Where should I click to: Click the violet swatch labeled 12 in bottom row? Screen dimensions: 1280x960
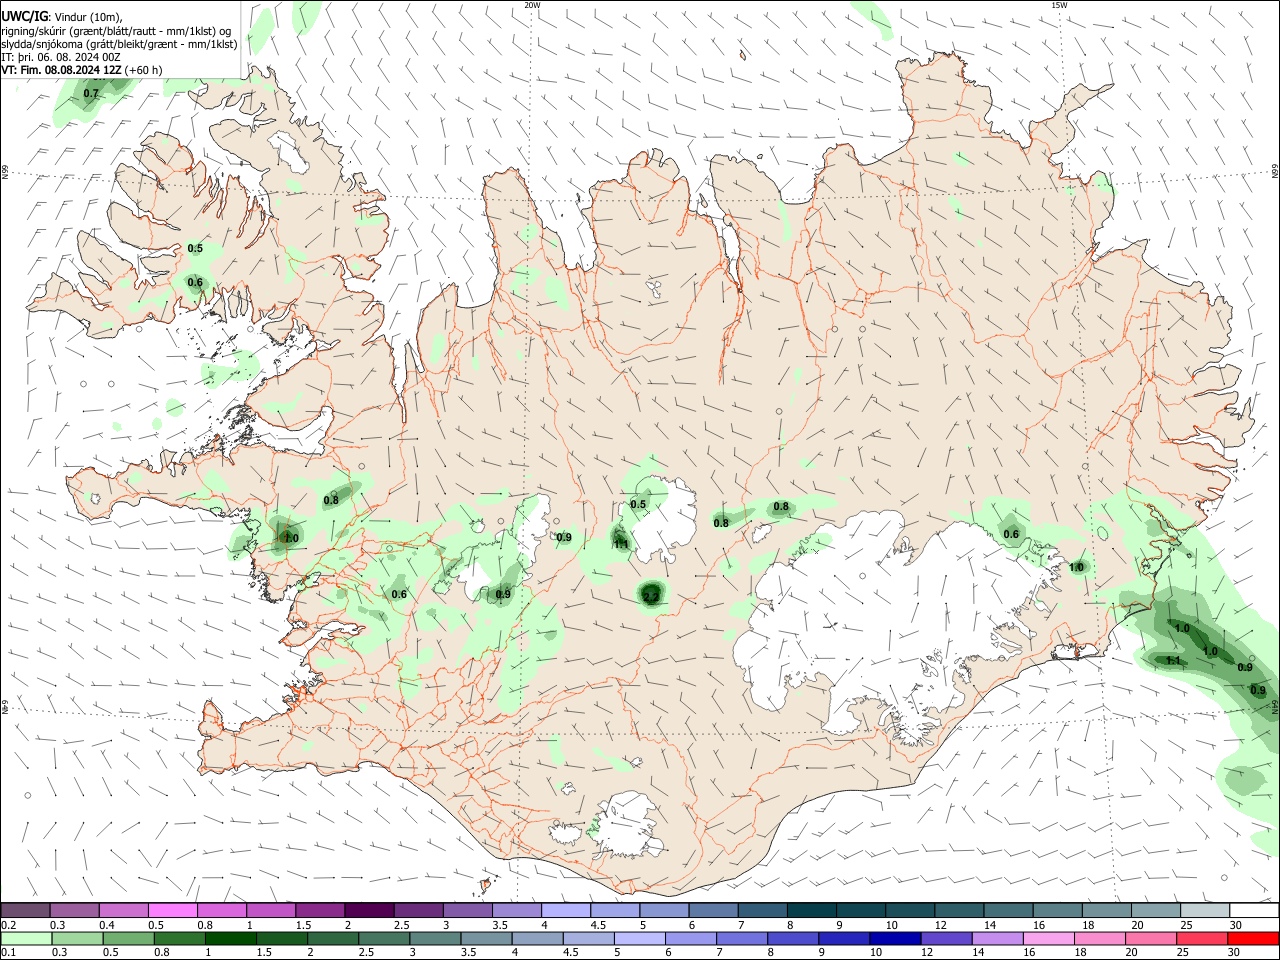[945, 938]
